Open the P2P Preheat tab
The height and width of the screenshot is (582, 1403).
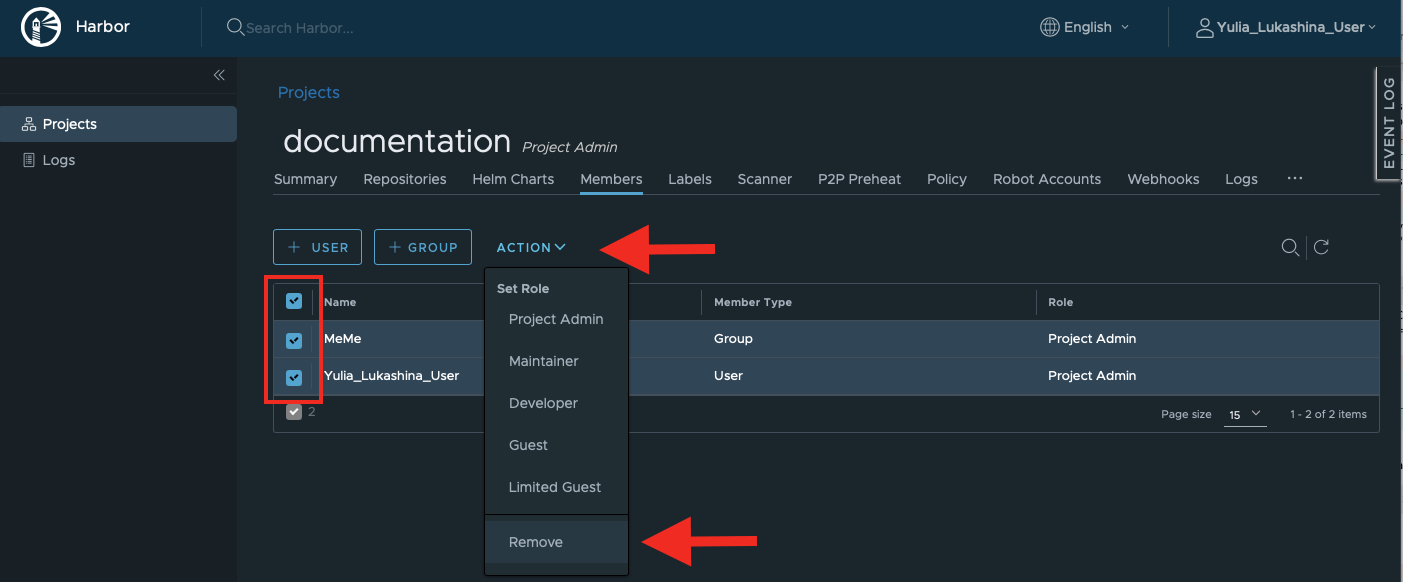pyautogui.click(x=859, y=179)
